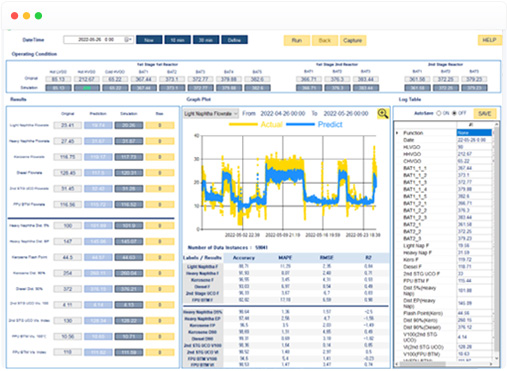Screen dimensions: 507x371
Task: Click the FPU BTM Flowrate original value 116.56
Action: [x=68, y=204]
